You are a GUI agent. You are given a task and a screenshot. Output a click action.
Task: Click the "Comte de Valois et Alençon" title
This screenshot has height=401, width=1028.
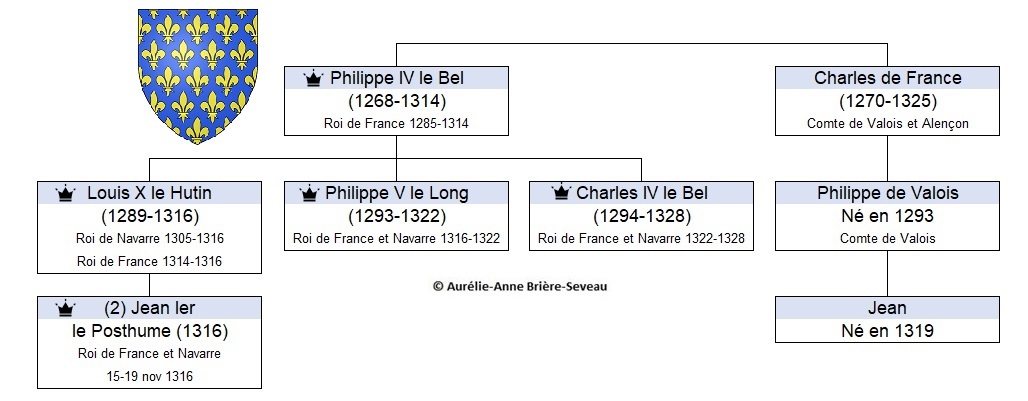[x=888, y=123]
